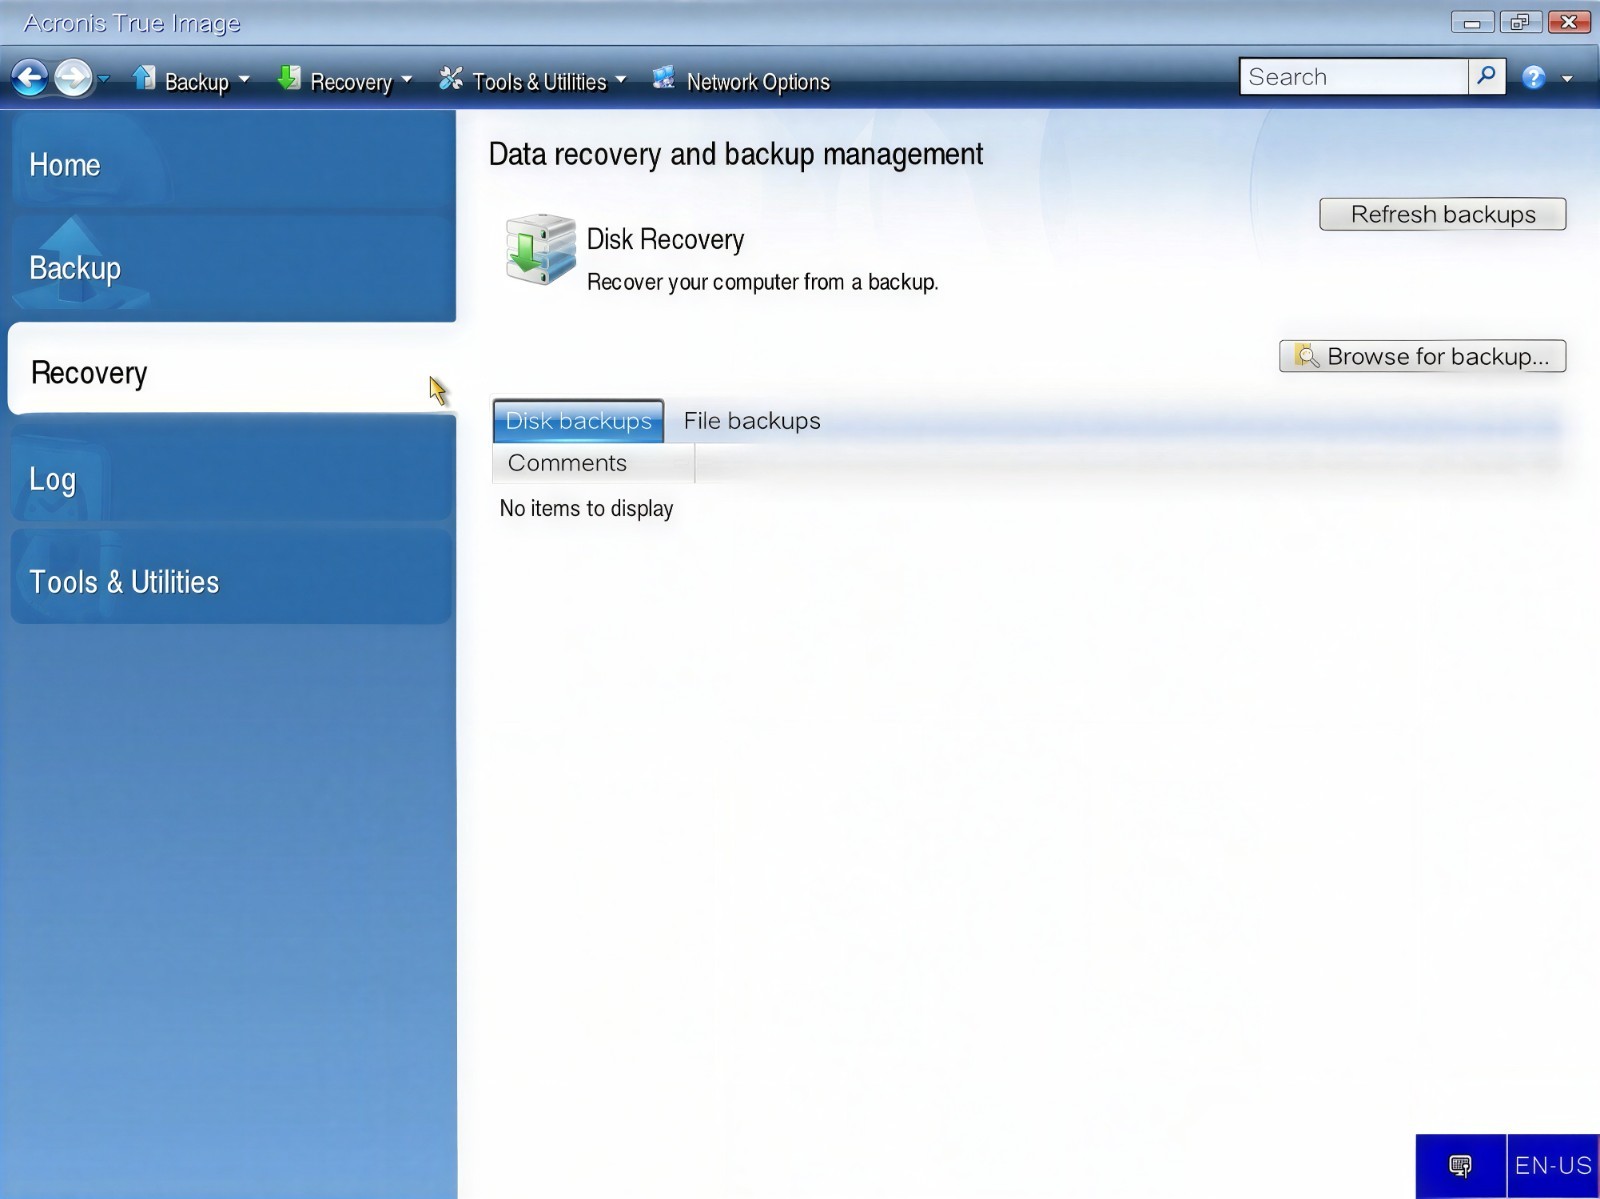Go to Home in the sidebar

tap(232, 163)
